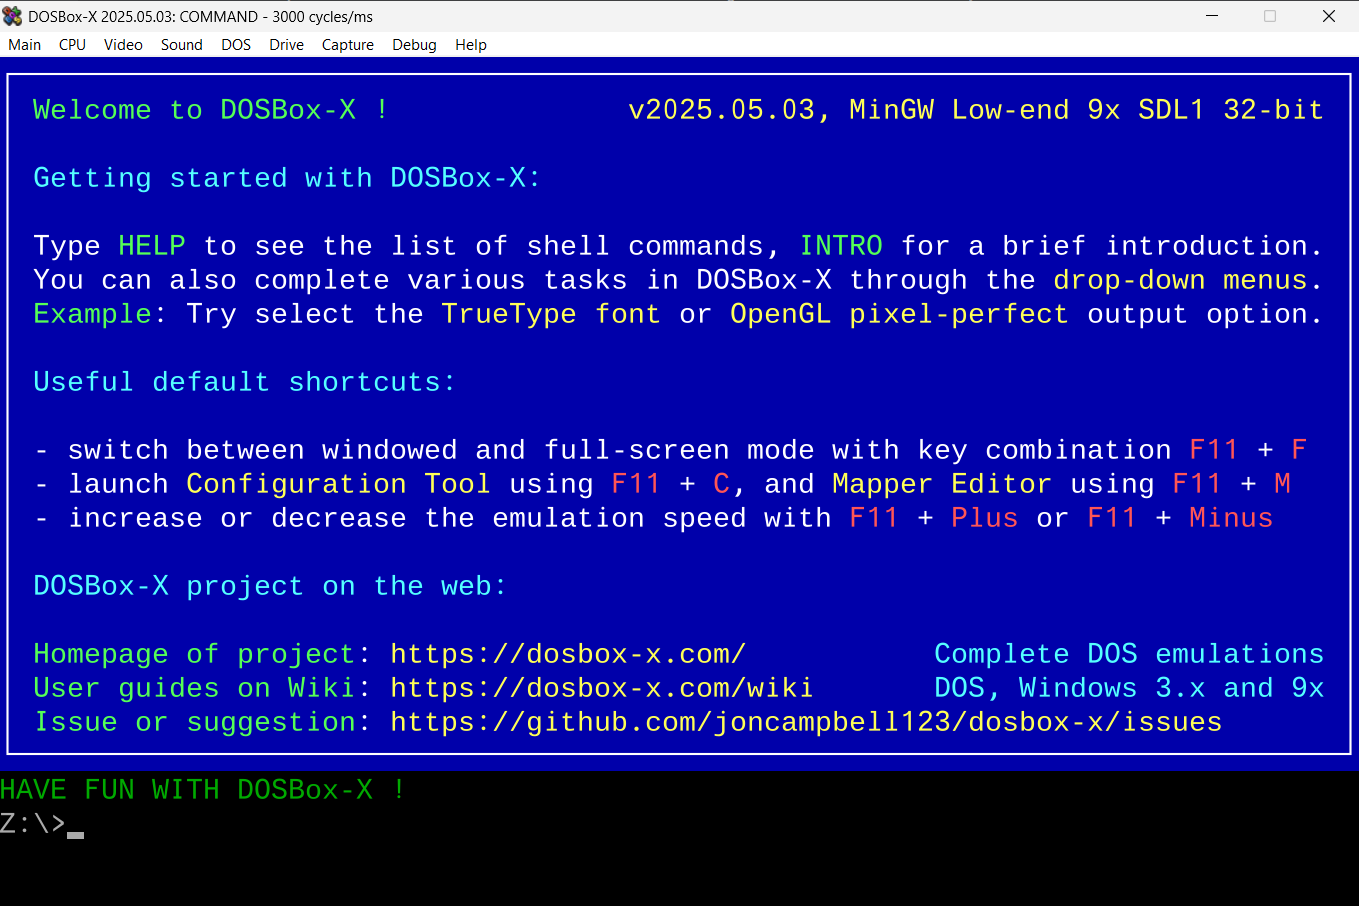This screenshot has height=906, width=1359.
Task: Click the highlighted HELP keyword
Action: tap(151, 245)
